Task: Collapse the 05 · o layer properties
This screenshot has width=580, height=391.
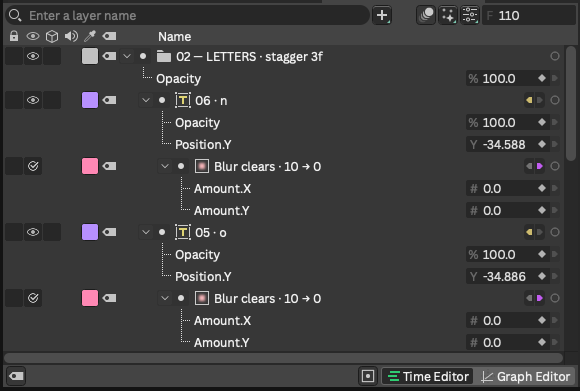Action: (x=146, y=232)
